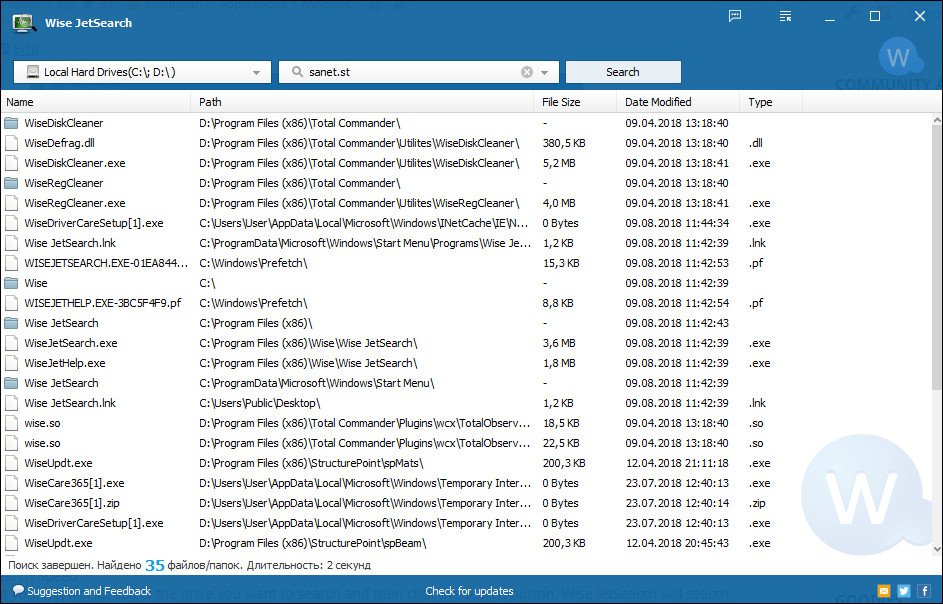
Task: Open the search history dropdown arrow
Action: tap(545, 73)
